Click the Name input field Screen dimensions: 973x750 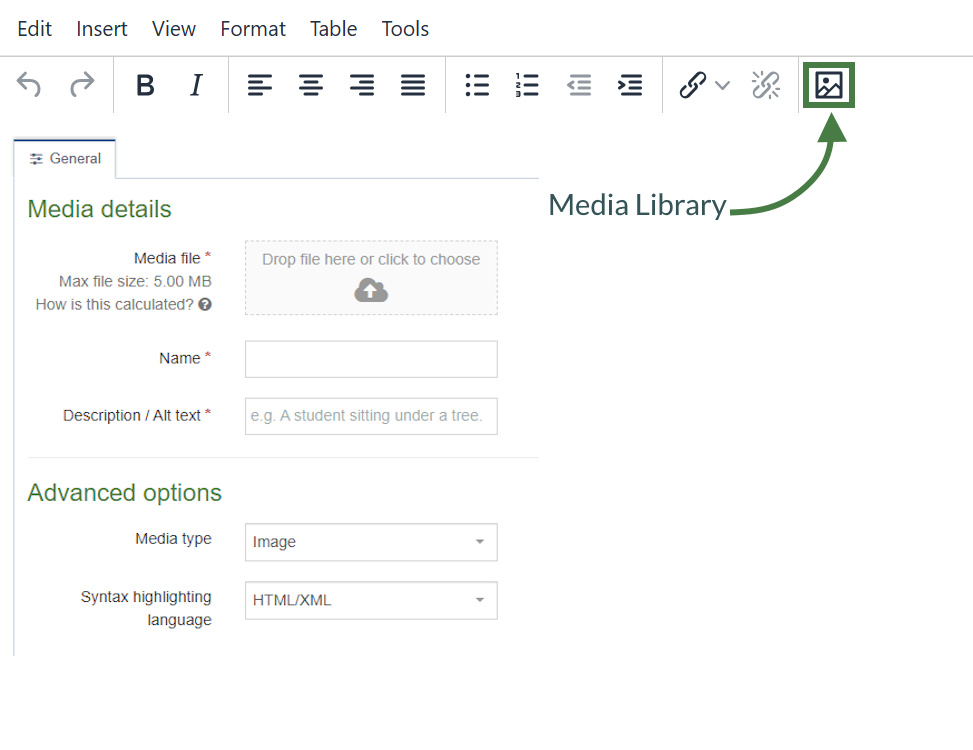click(x=371, y=359)
